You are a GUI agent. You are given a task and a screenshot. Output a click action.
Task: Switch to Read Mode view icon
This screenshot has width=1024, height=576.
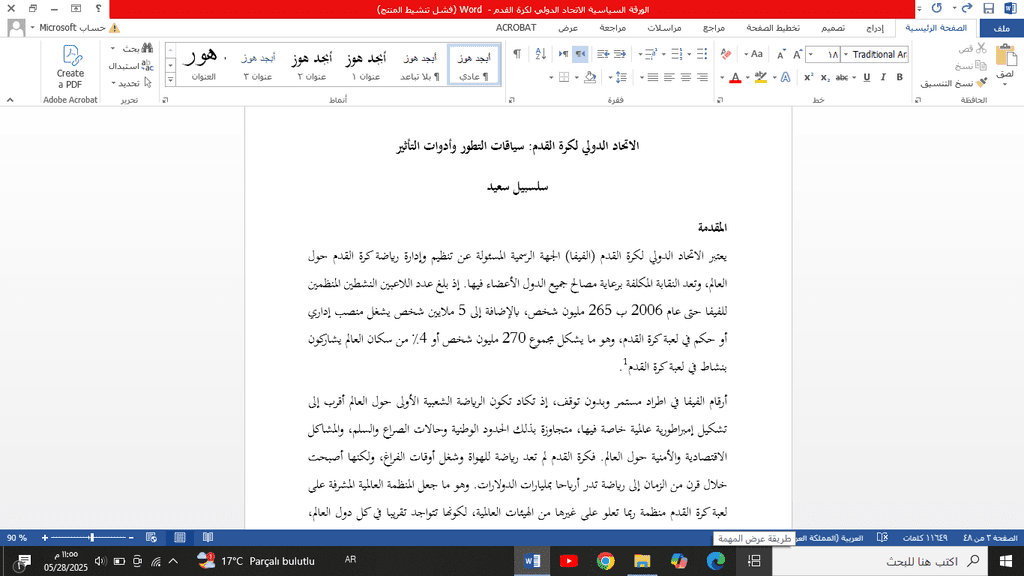(208, 537)
